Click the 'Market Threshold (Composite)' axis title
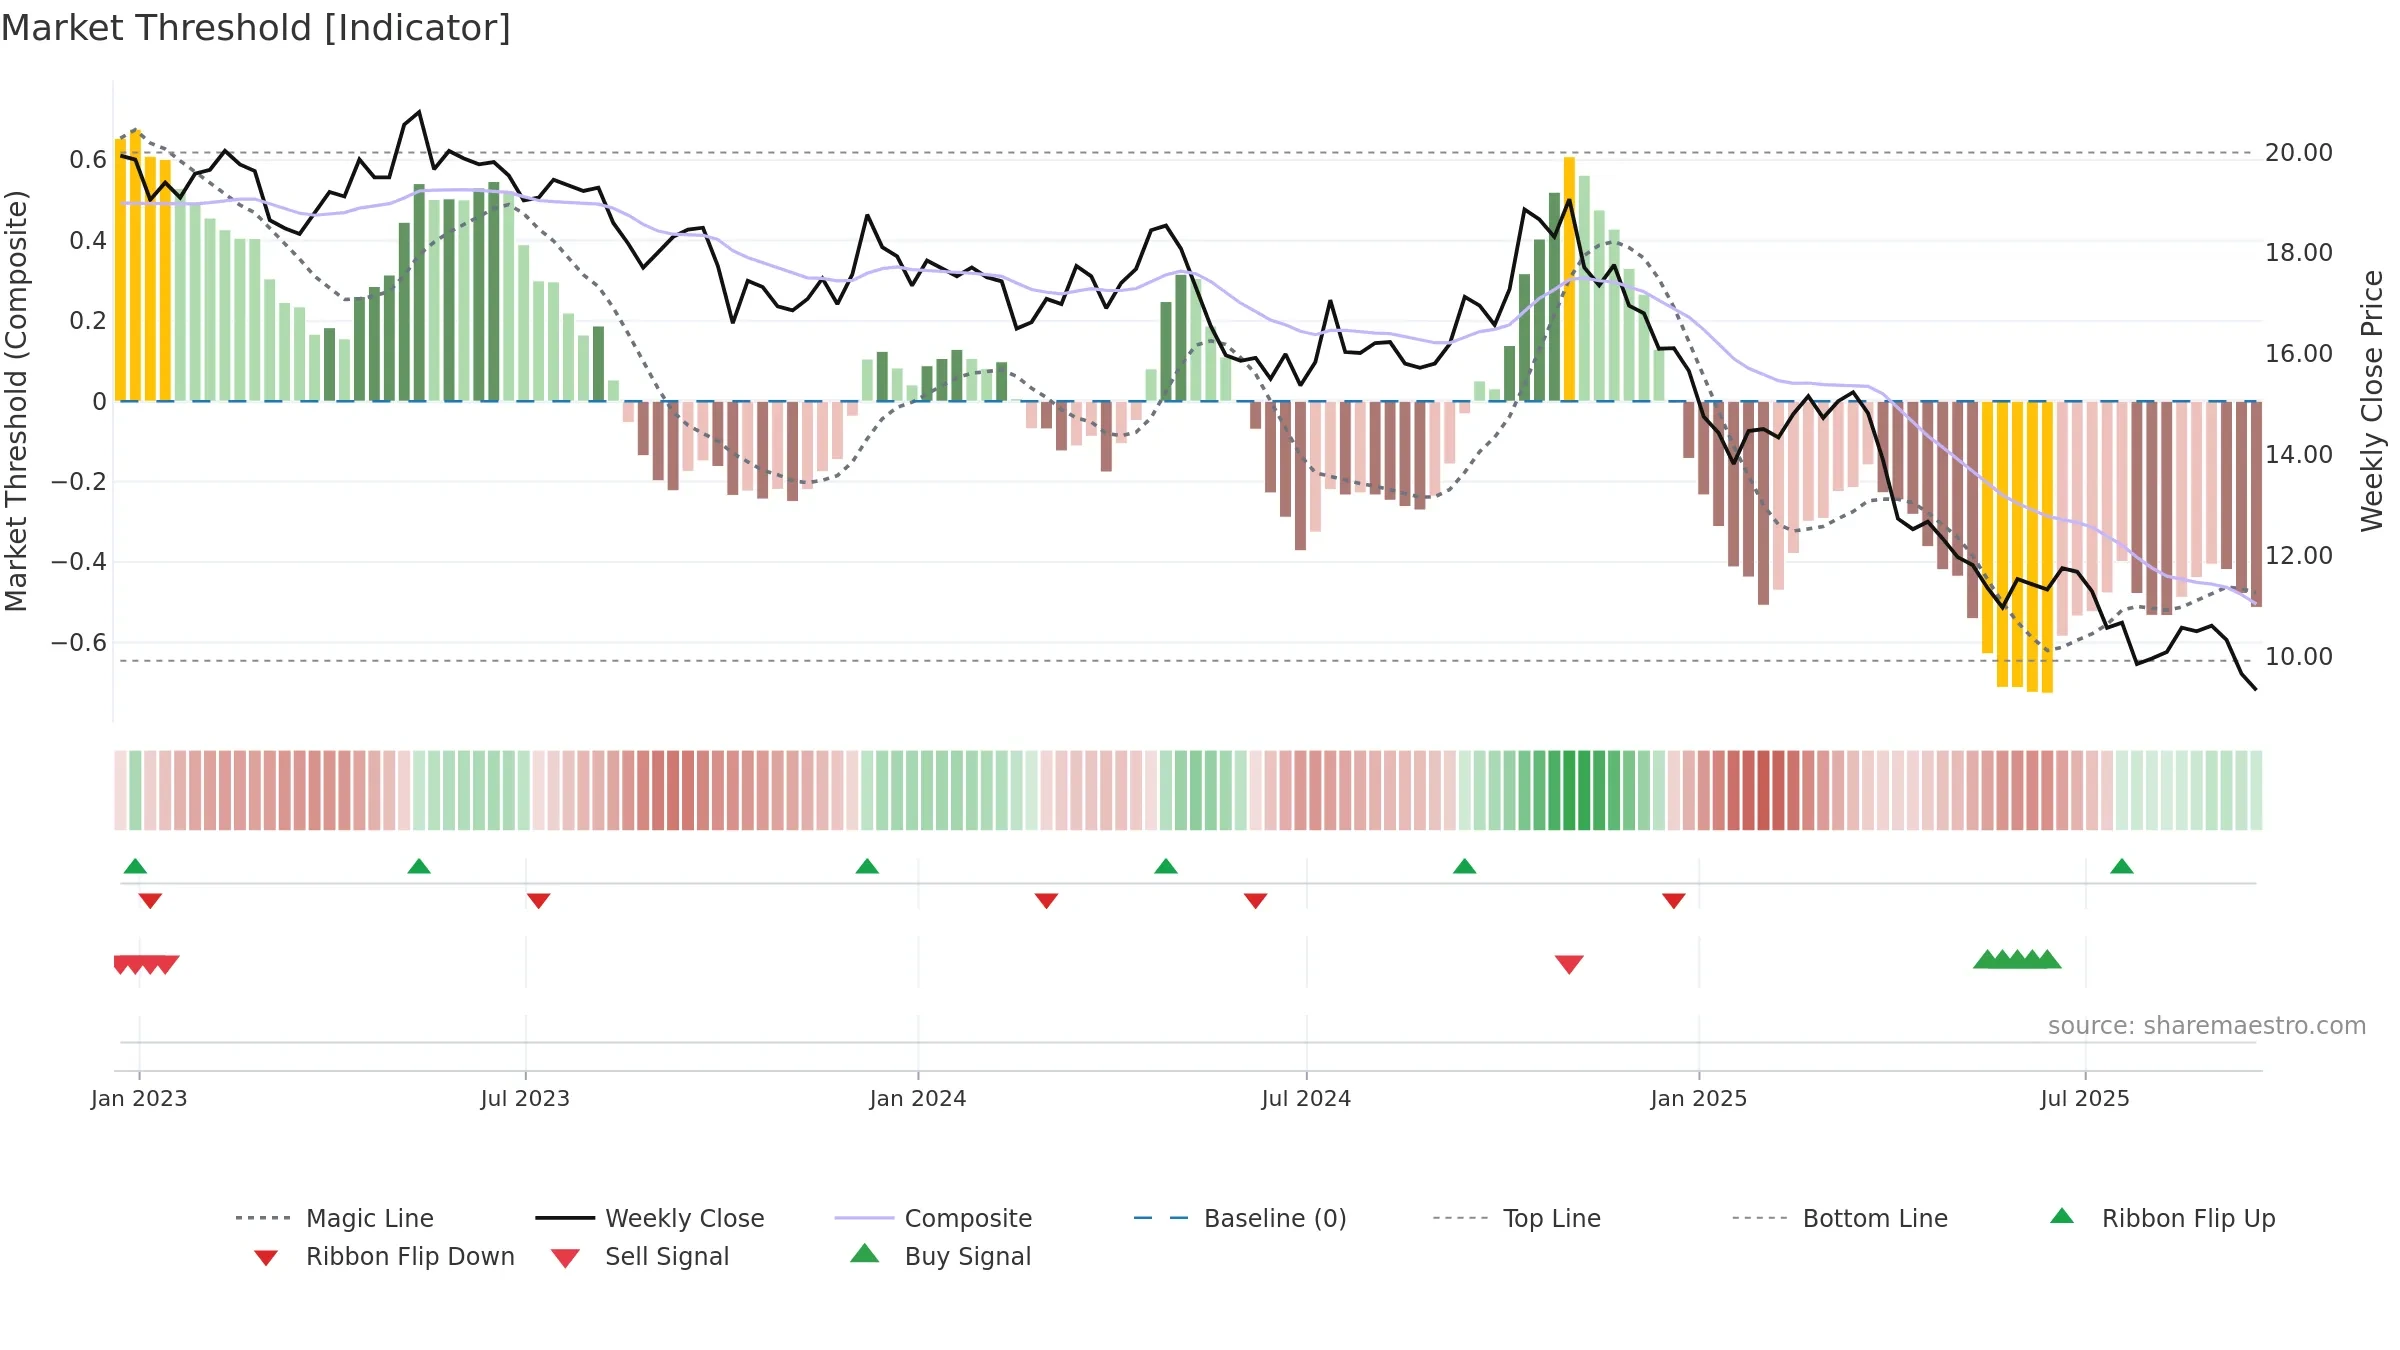The width and height of the screenshot is (2400, 1350). 16,400
